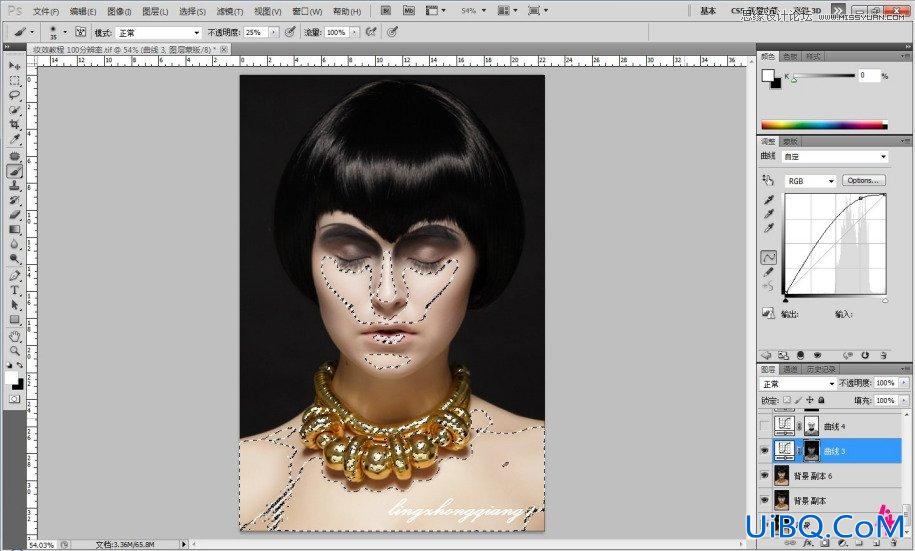Show the 曲线 4 layer visibility box
The height and width of the screenshot is (551, 915).
point(764,426)
